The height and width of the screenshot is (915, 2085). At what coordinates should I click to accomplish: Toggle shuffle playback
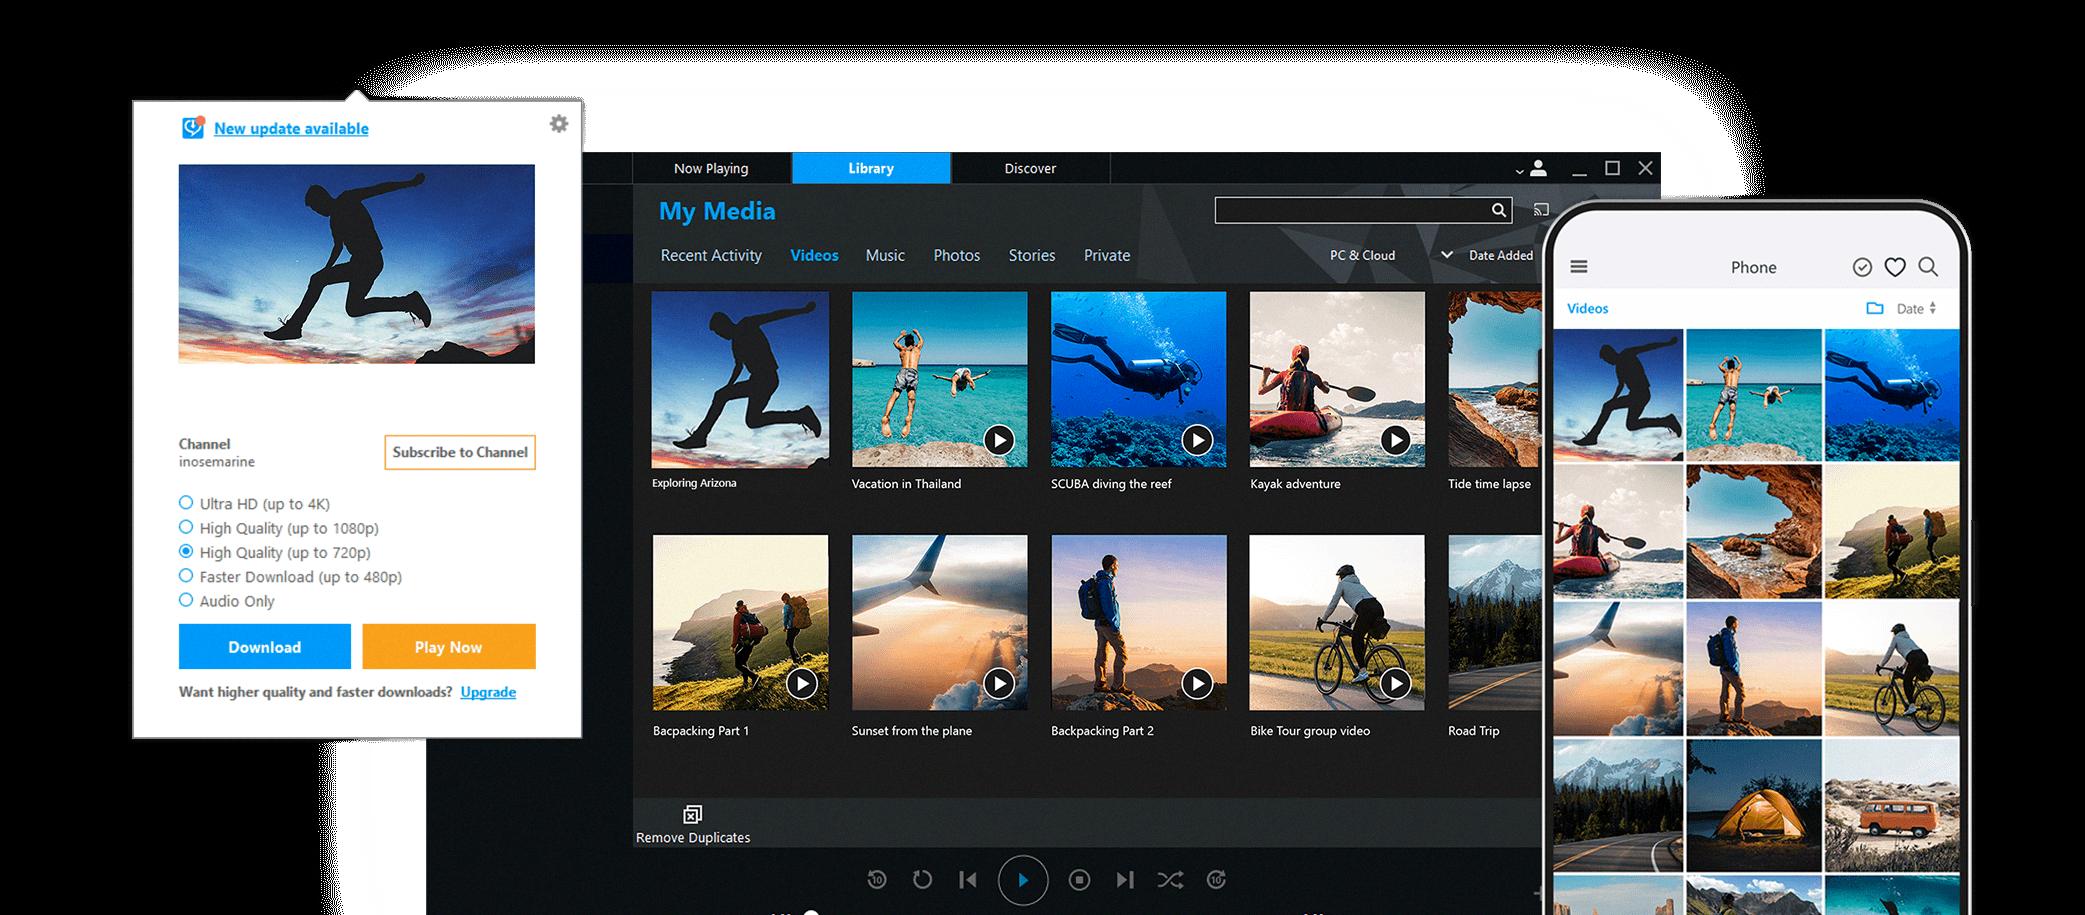[x=1170, y=880]
